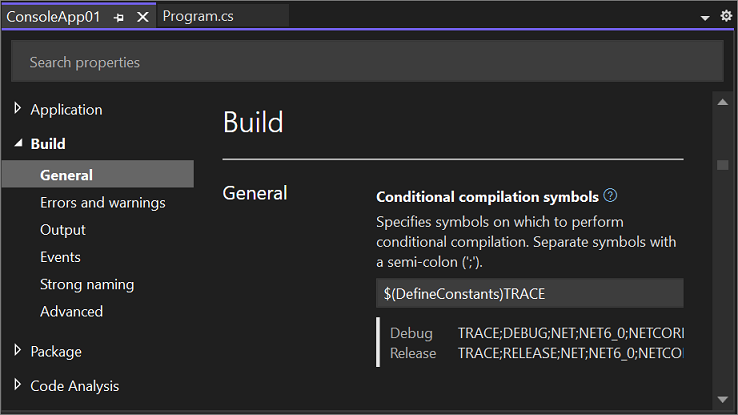Open Advanced build settings
Viewport: 738px width, 415px height.
72,311
